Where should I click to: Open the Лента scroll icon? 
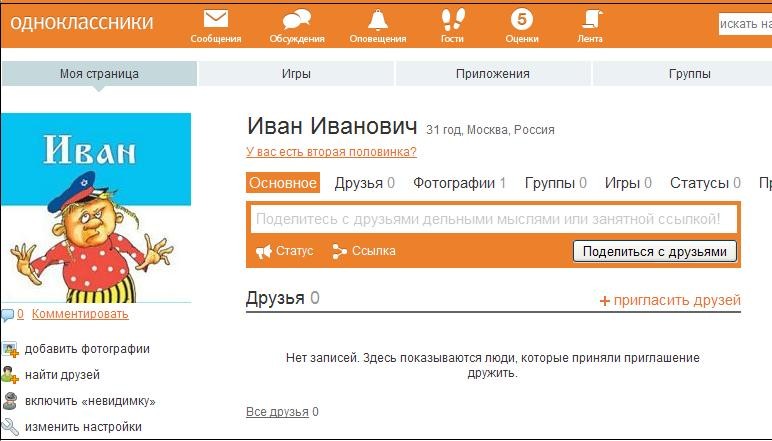tap(590, 20)
